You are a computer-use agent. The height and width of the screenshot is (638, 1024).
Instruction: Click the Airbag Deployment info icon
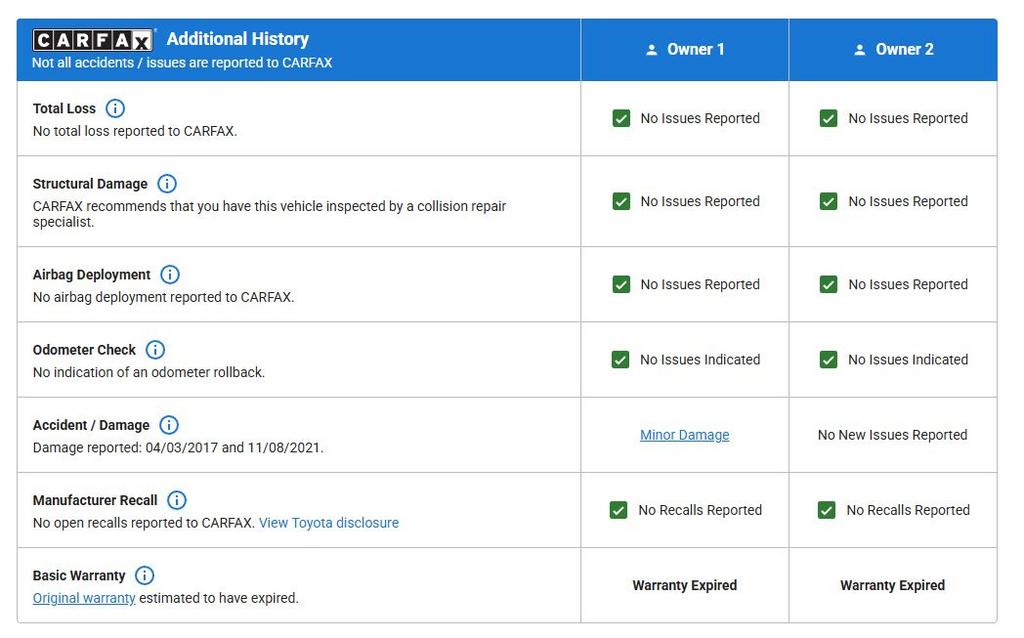170,275
